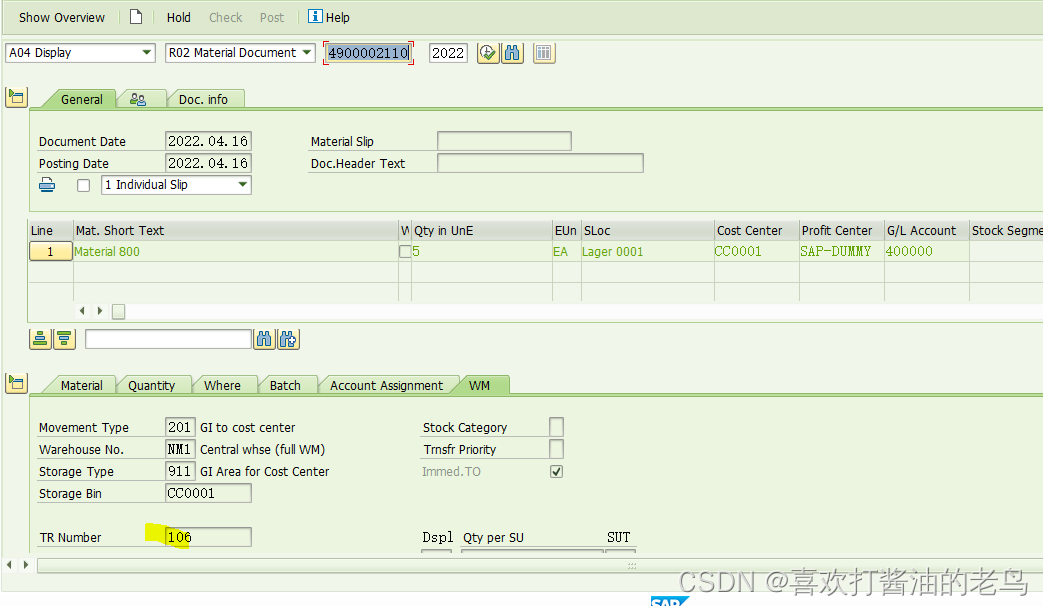Open the 1 Individual Slip dropdown

pos(243,184)
